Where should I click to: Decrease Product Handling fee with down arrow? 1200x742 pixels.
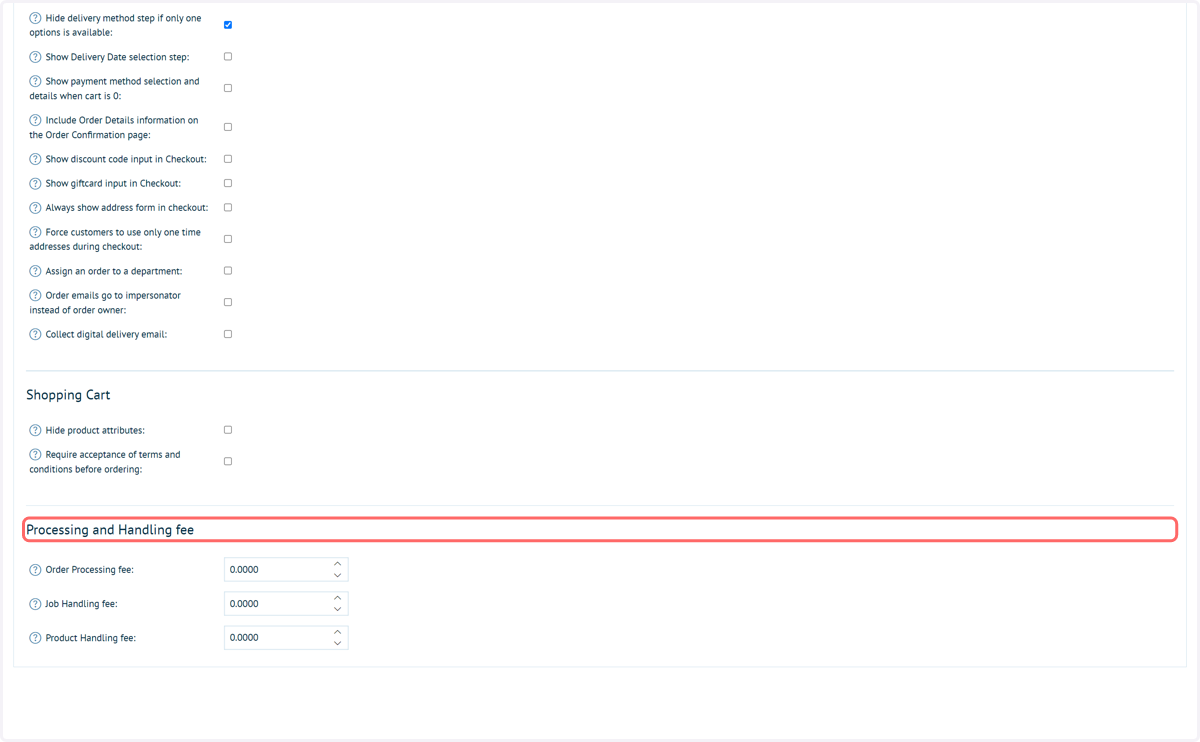(x=338, y=644)
